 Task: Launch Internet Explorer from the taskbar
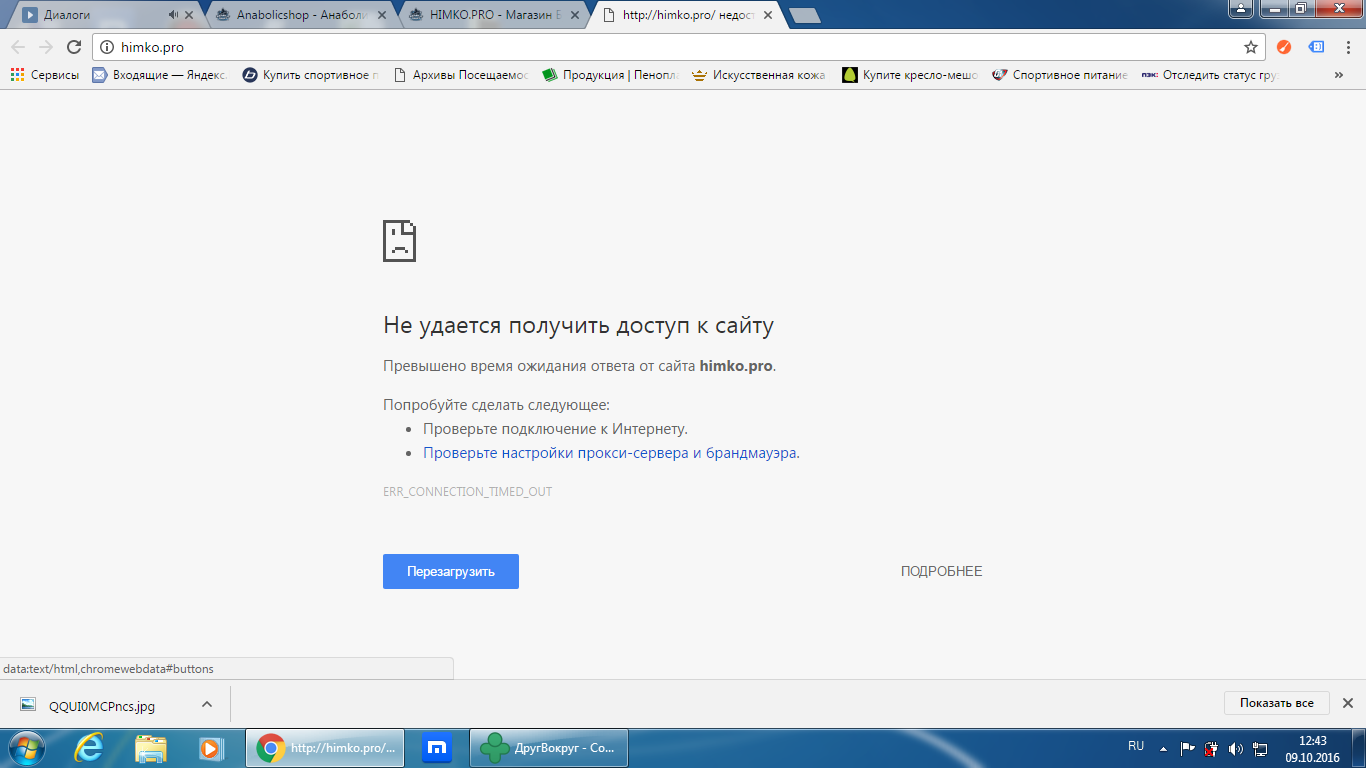coord(91,747)
